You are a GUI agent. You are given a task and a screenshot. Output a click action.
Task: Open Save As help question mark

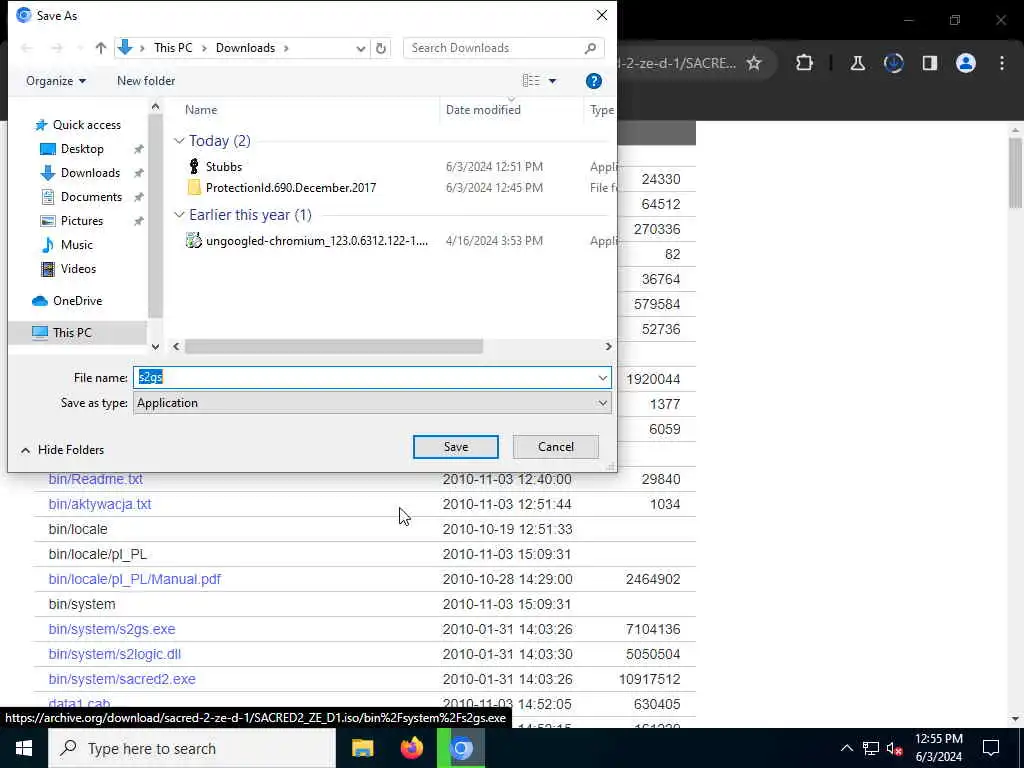tap(593, 81)
